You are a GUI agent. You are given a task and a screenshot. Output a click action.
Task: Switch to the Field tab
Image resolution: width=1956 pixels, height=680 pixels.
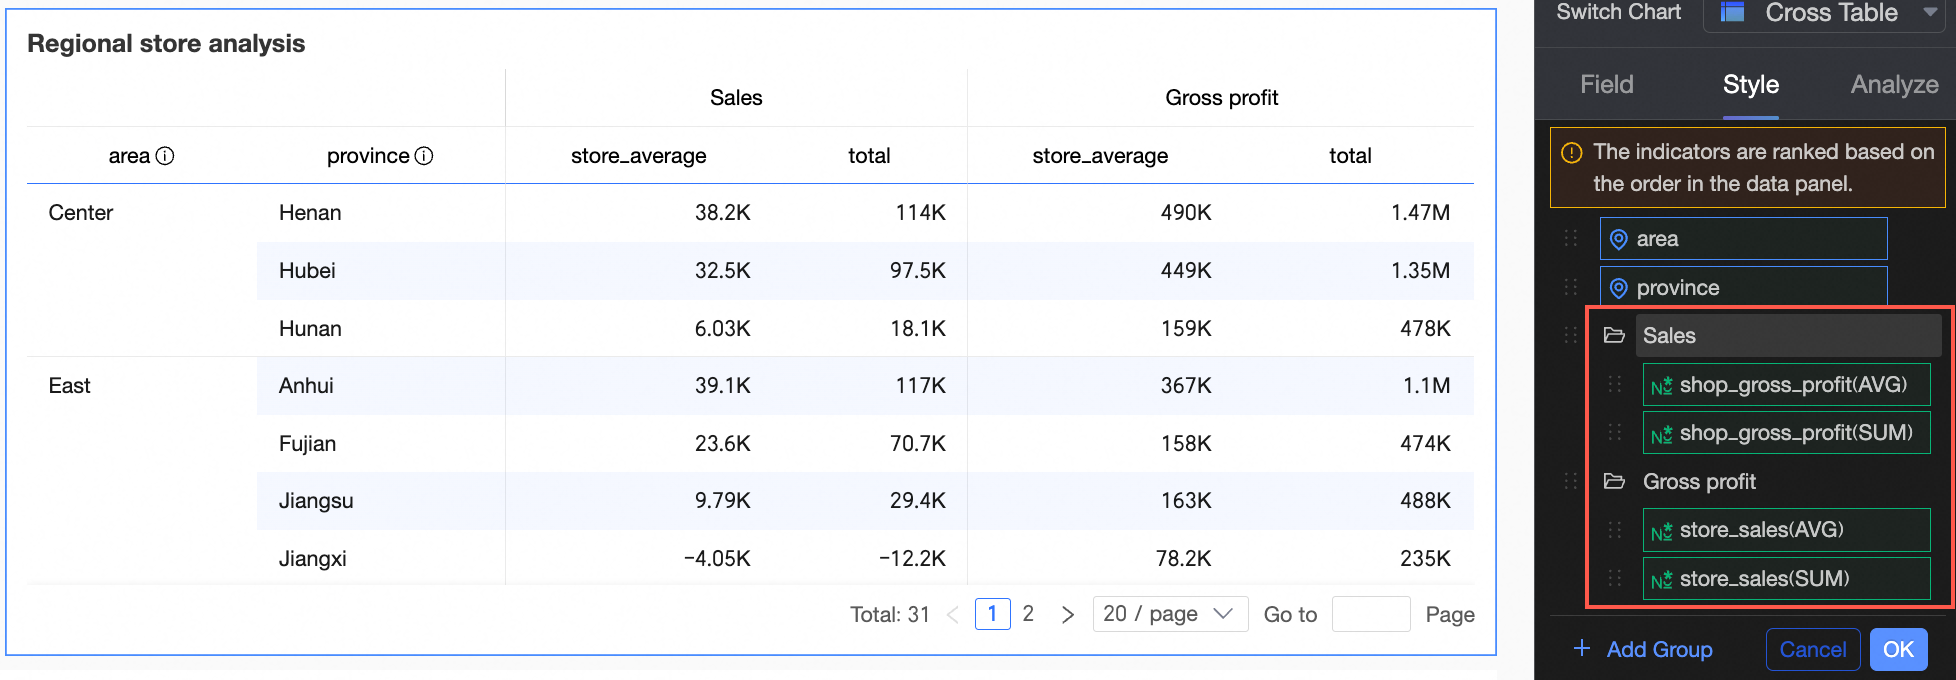[x=1606, y=85]
